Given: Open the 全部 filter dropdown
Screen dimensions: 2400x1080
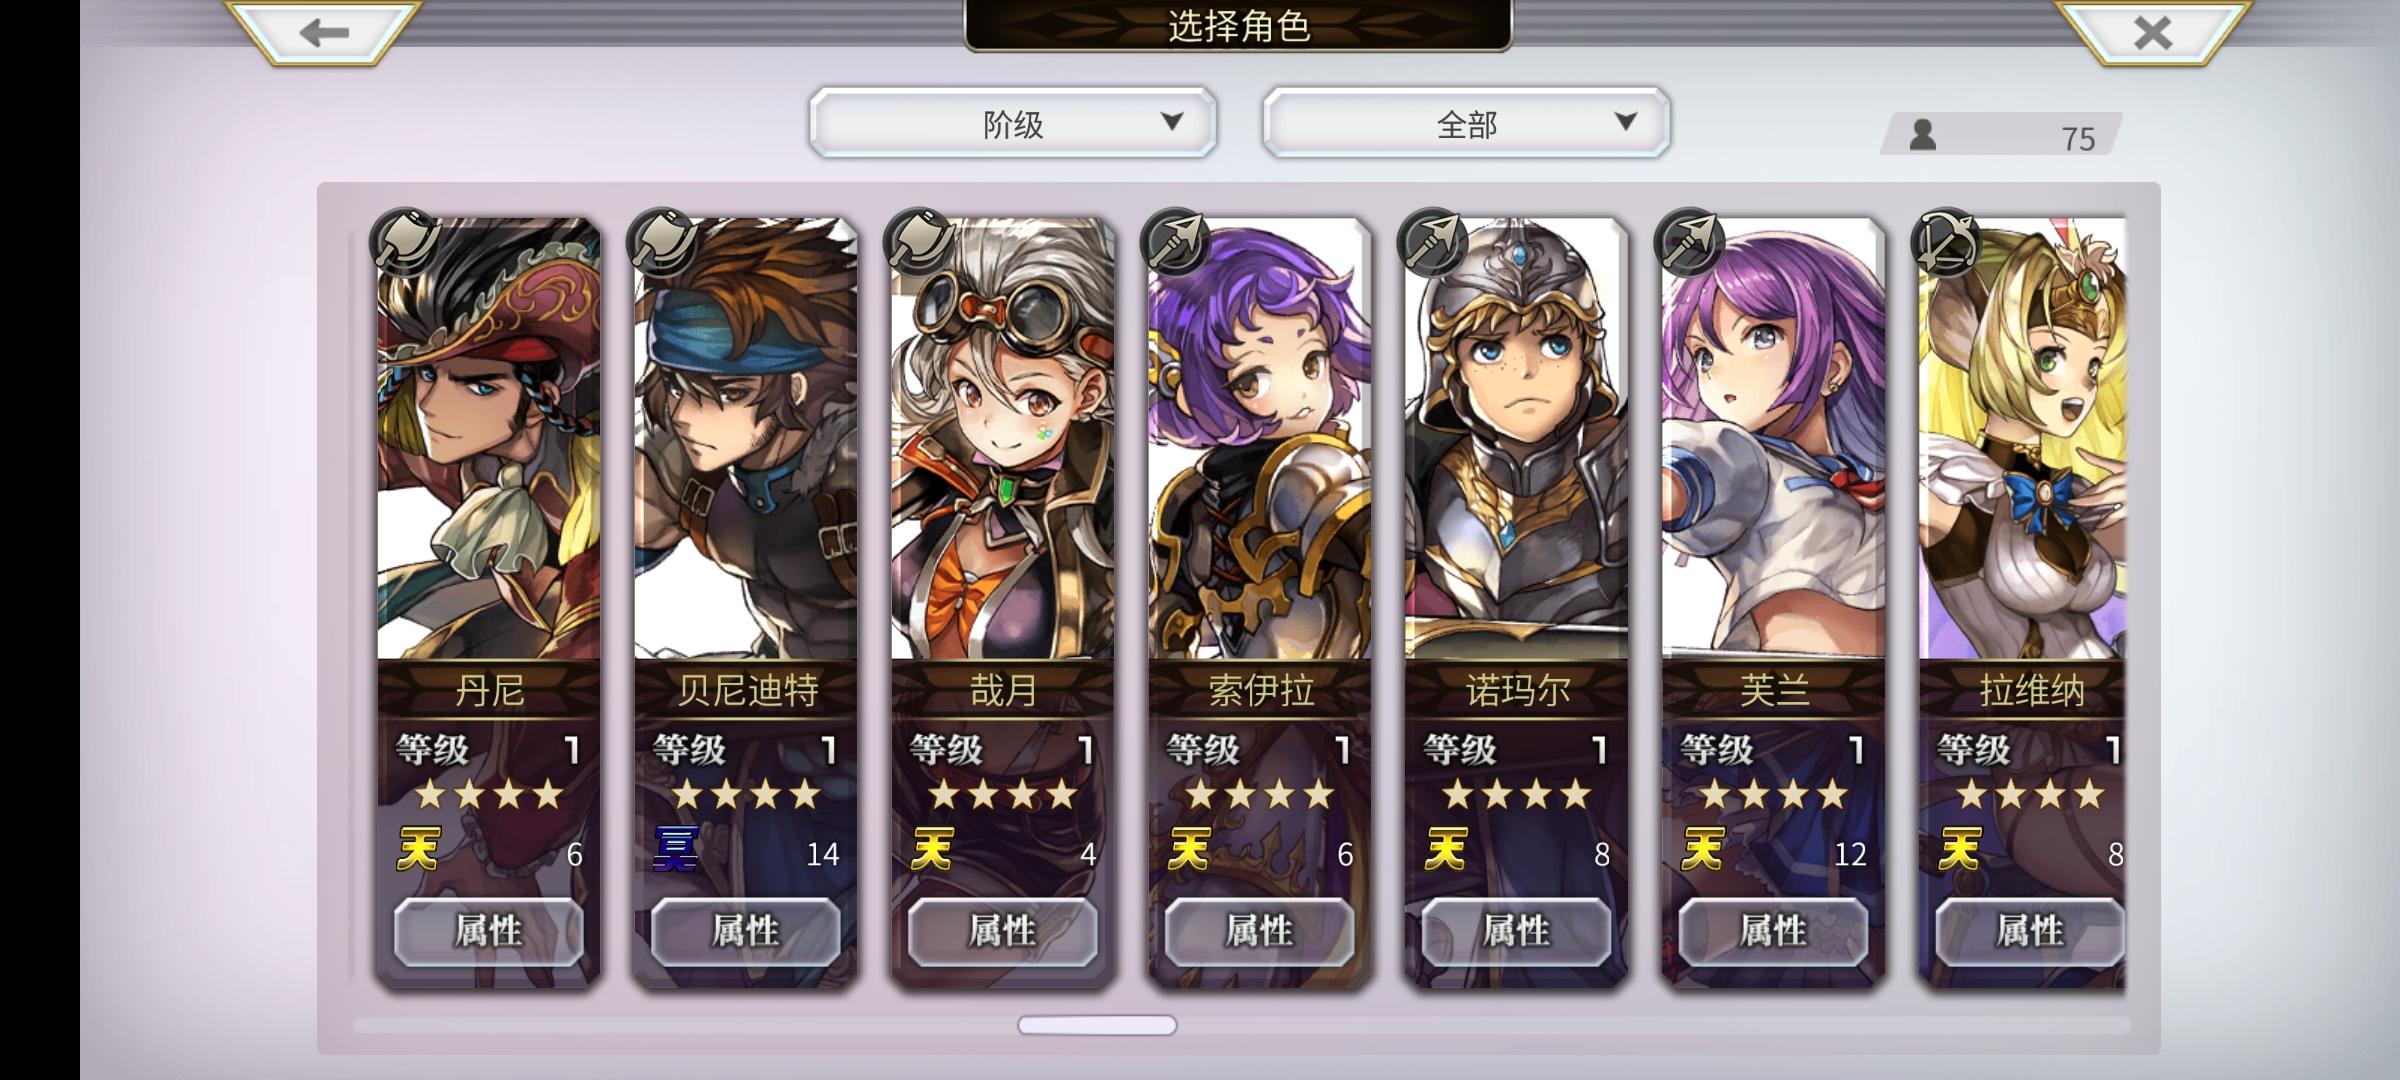Looking at the screenshot, I should point(1466,123).
